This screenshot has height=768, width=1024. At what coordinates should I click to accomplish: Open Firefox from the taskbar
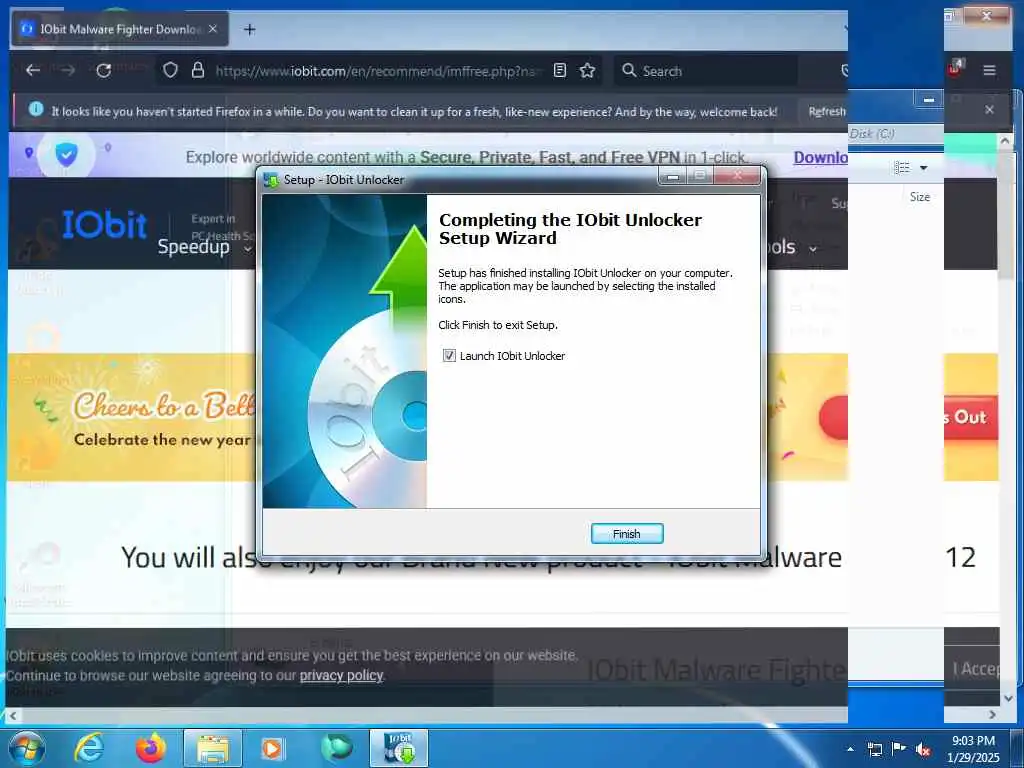tap(151, 748)
